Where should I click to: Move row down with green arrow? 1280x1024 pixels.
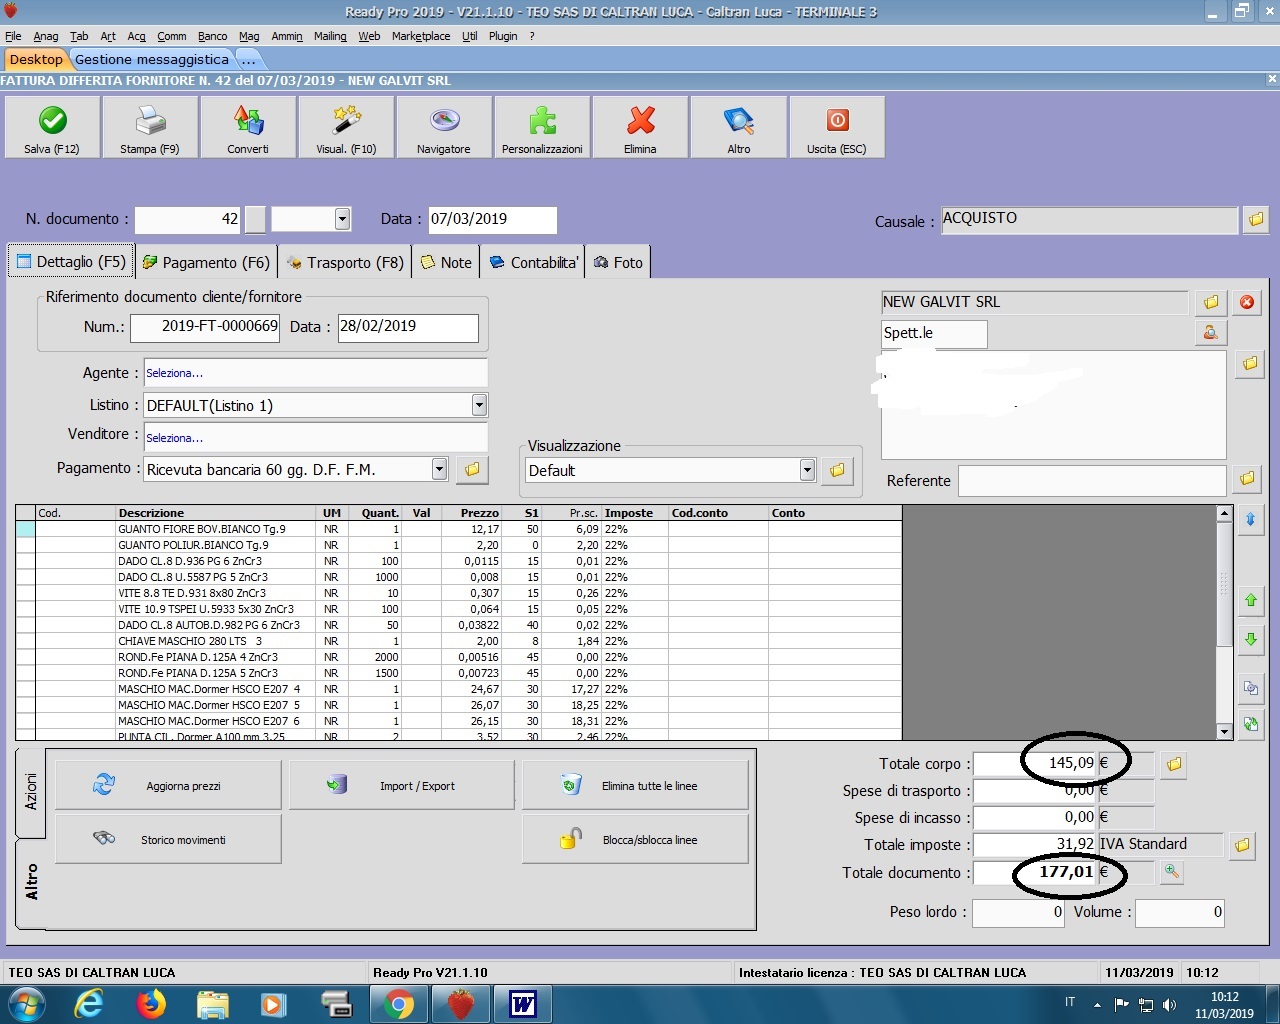tap(1250, 640)
